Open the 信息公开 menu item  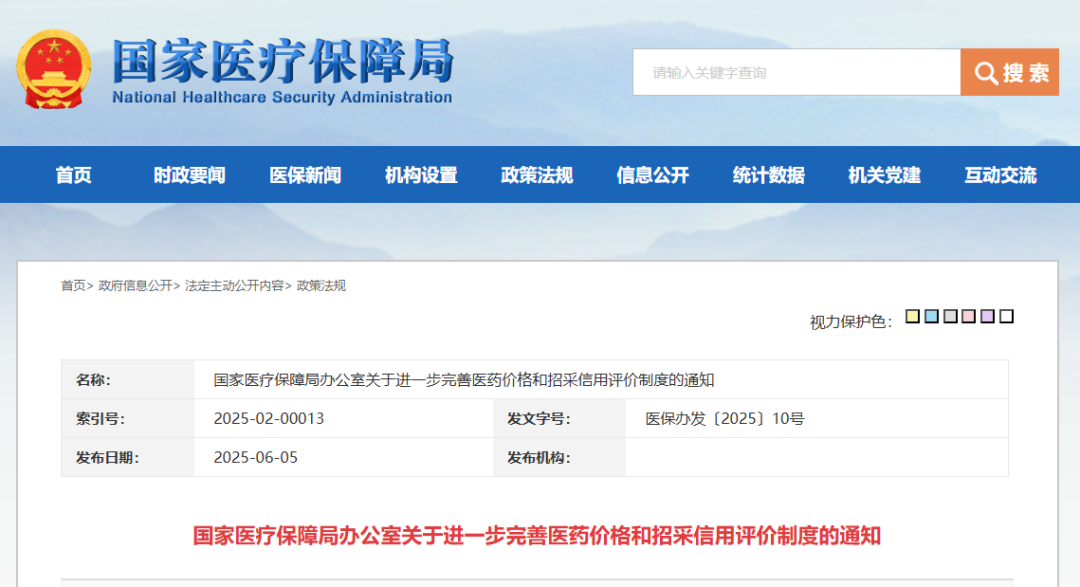pyautogui.click(x=653, y=176)
